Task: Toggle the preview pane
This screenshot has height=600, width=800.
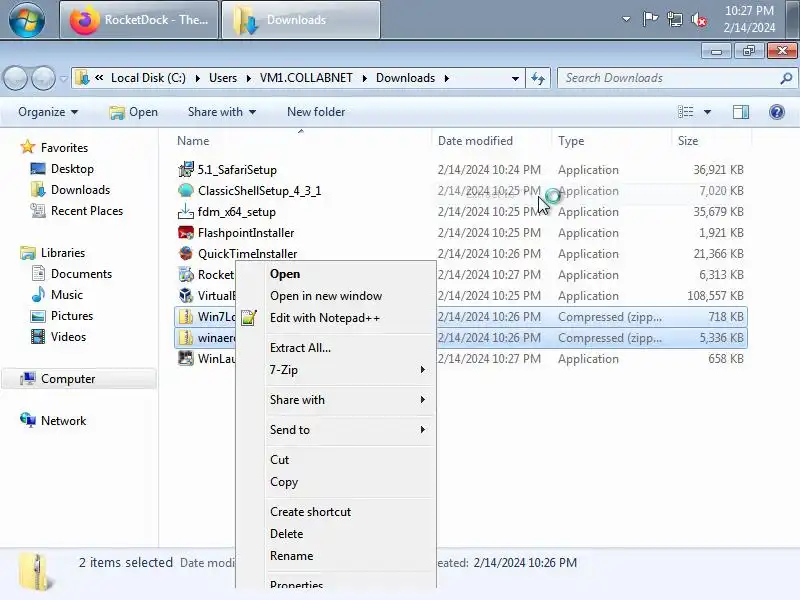Action: point(741,112)
